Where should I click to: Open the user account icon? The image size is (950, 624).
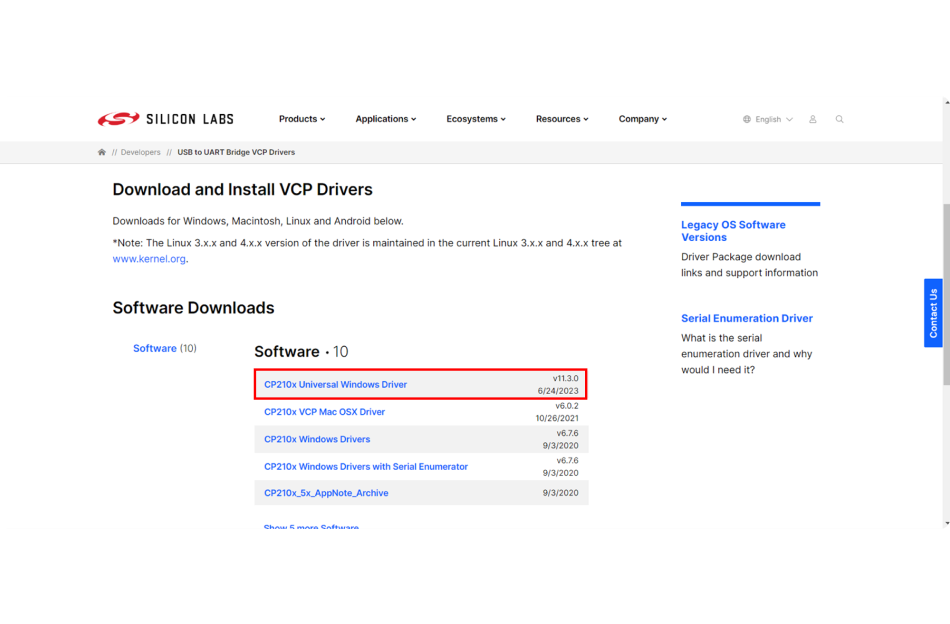tap(812, 119)
